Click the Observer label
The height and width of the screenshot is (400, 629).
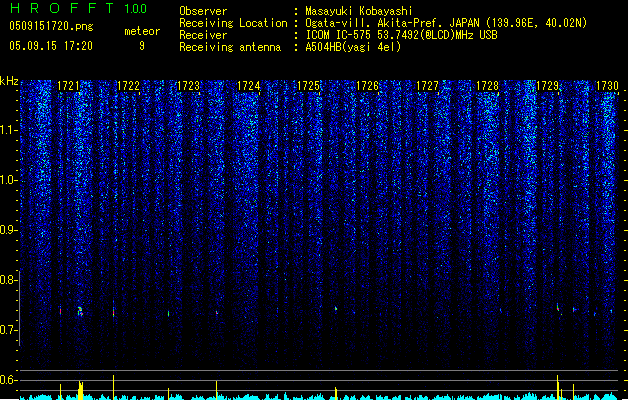[x=203, y=11]
